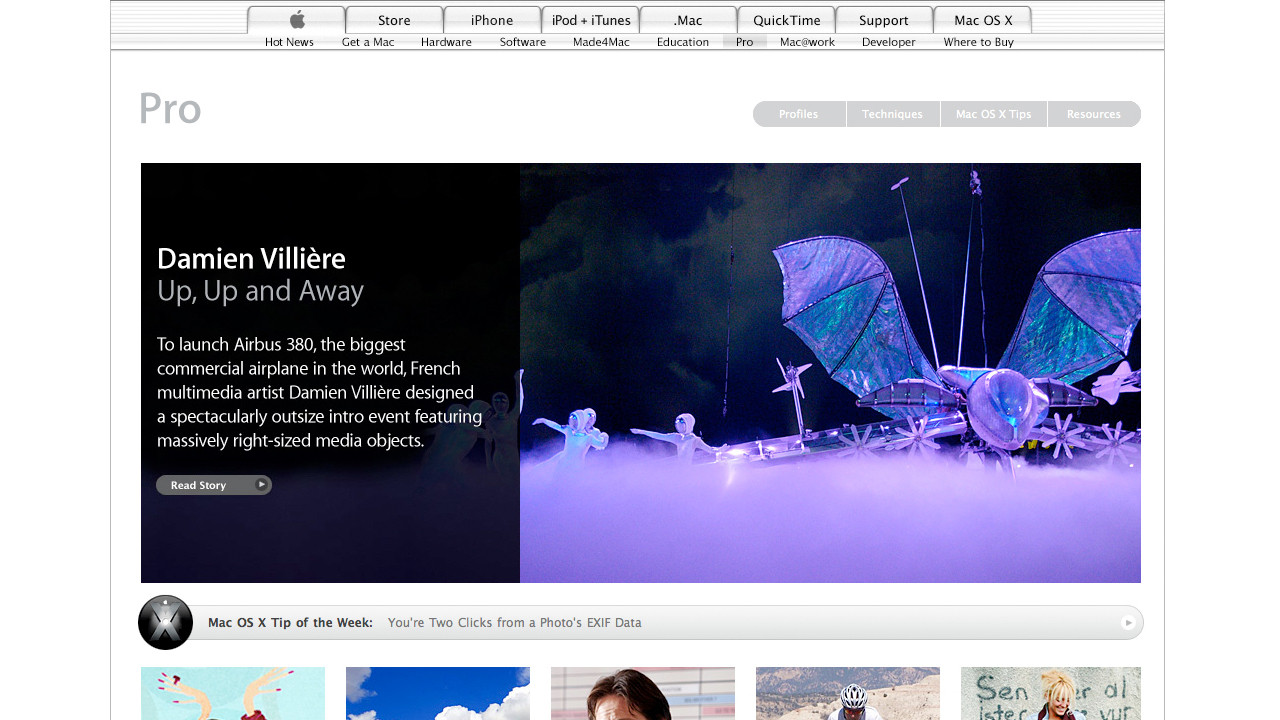Screen dimensions: 1280x720
Task: Open the dark-haired man portrait thumbnail
Action: (x=643, y=693)
